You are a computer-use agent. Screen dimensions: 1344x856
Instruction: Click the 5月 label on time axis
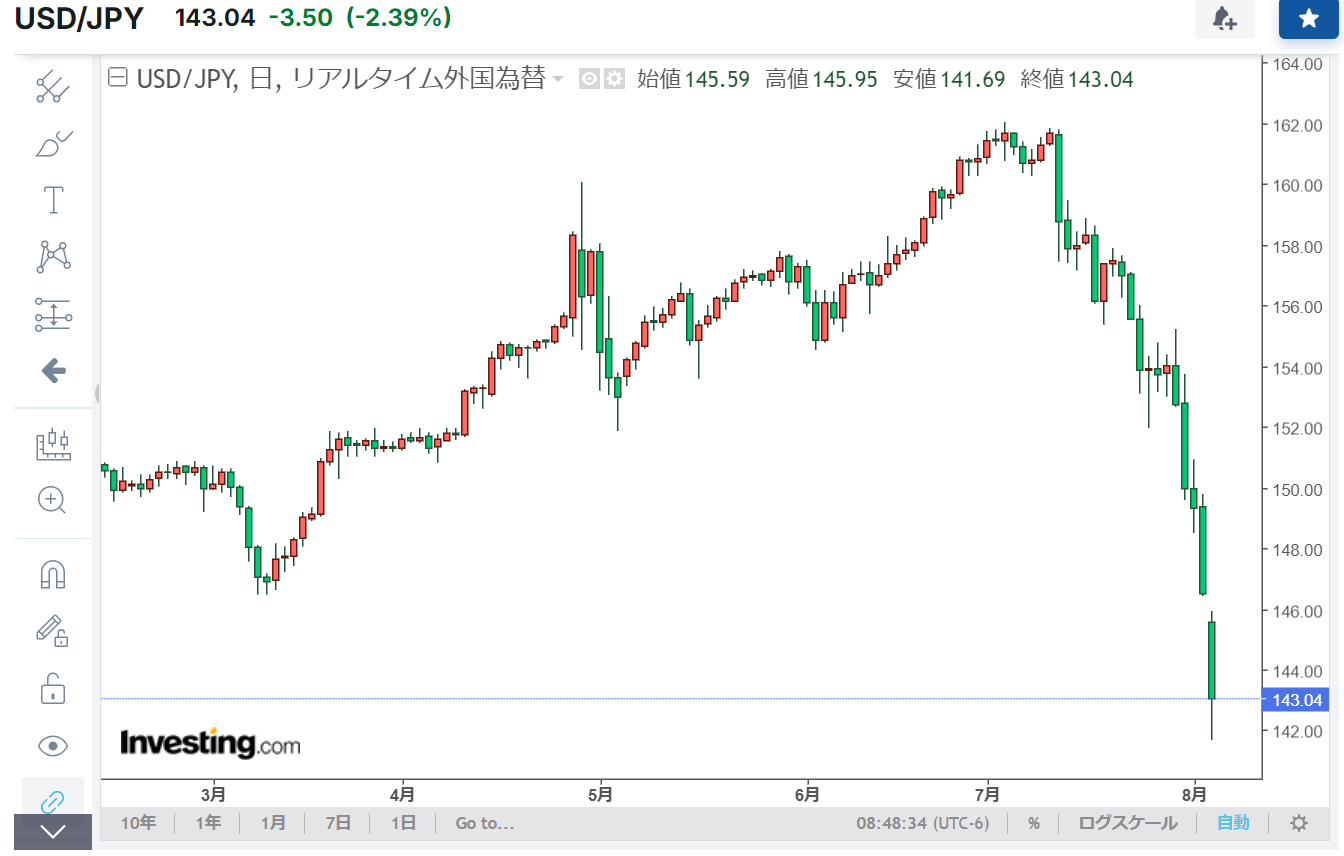(x=600, y=795)
